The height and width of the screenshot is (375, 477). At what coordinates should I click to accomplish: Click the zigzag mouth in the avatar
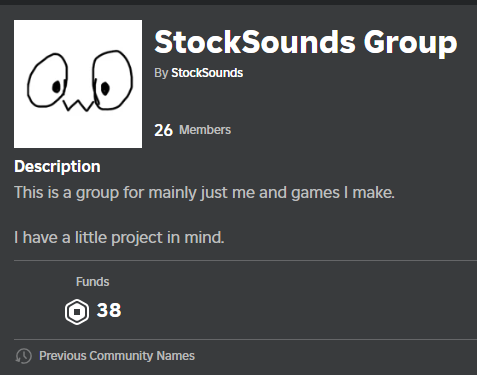click(x=78, y=106)
